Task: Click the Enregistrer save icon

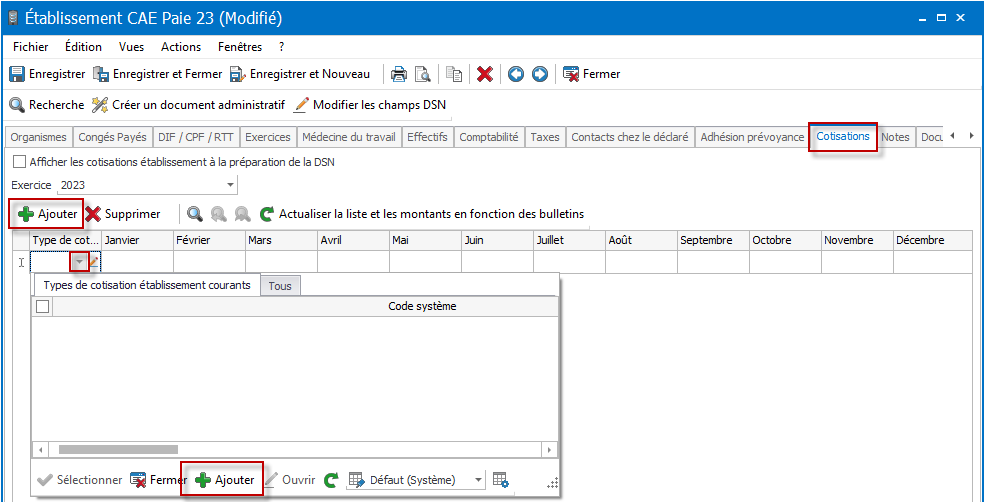Action: click(x=17, y=74)
